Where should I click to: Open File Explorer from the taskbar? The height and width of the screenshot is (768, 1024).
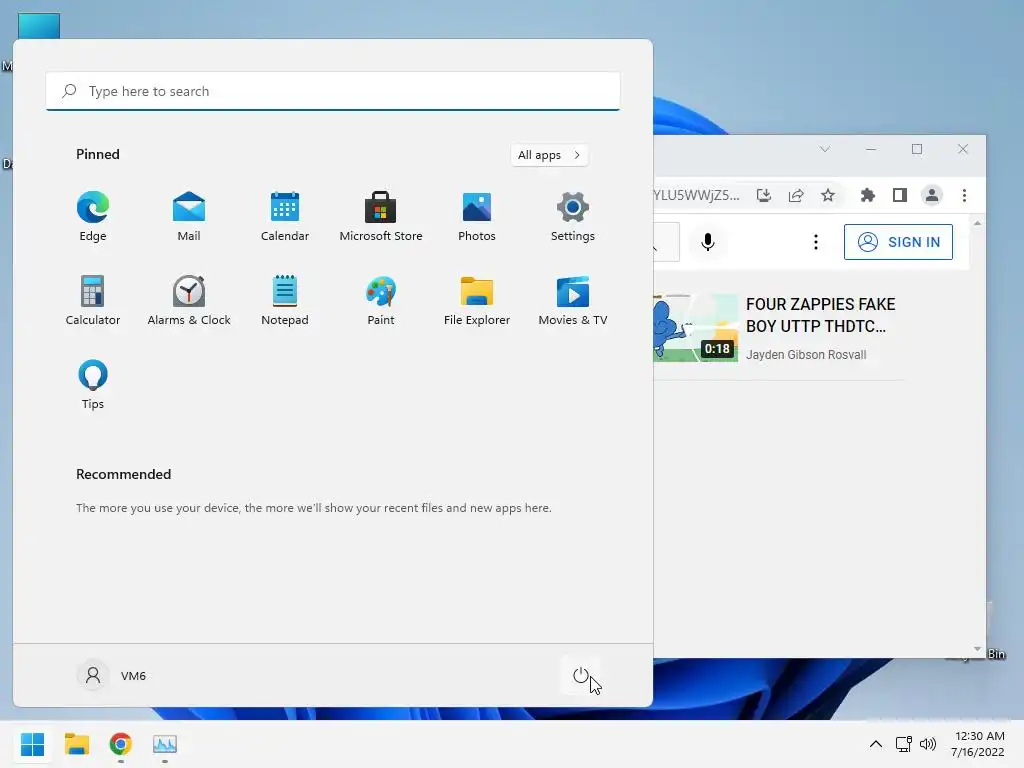(x=76, y=744)
